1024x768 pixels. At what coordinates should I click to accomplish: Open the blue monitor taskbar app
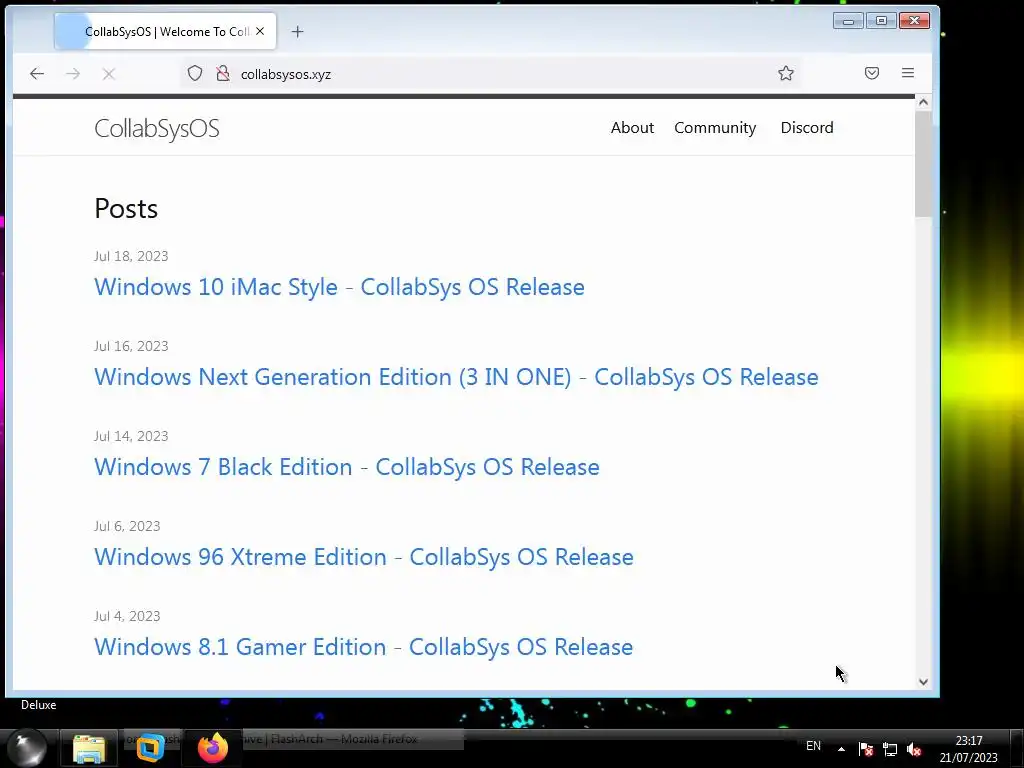[150, 748]
